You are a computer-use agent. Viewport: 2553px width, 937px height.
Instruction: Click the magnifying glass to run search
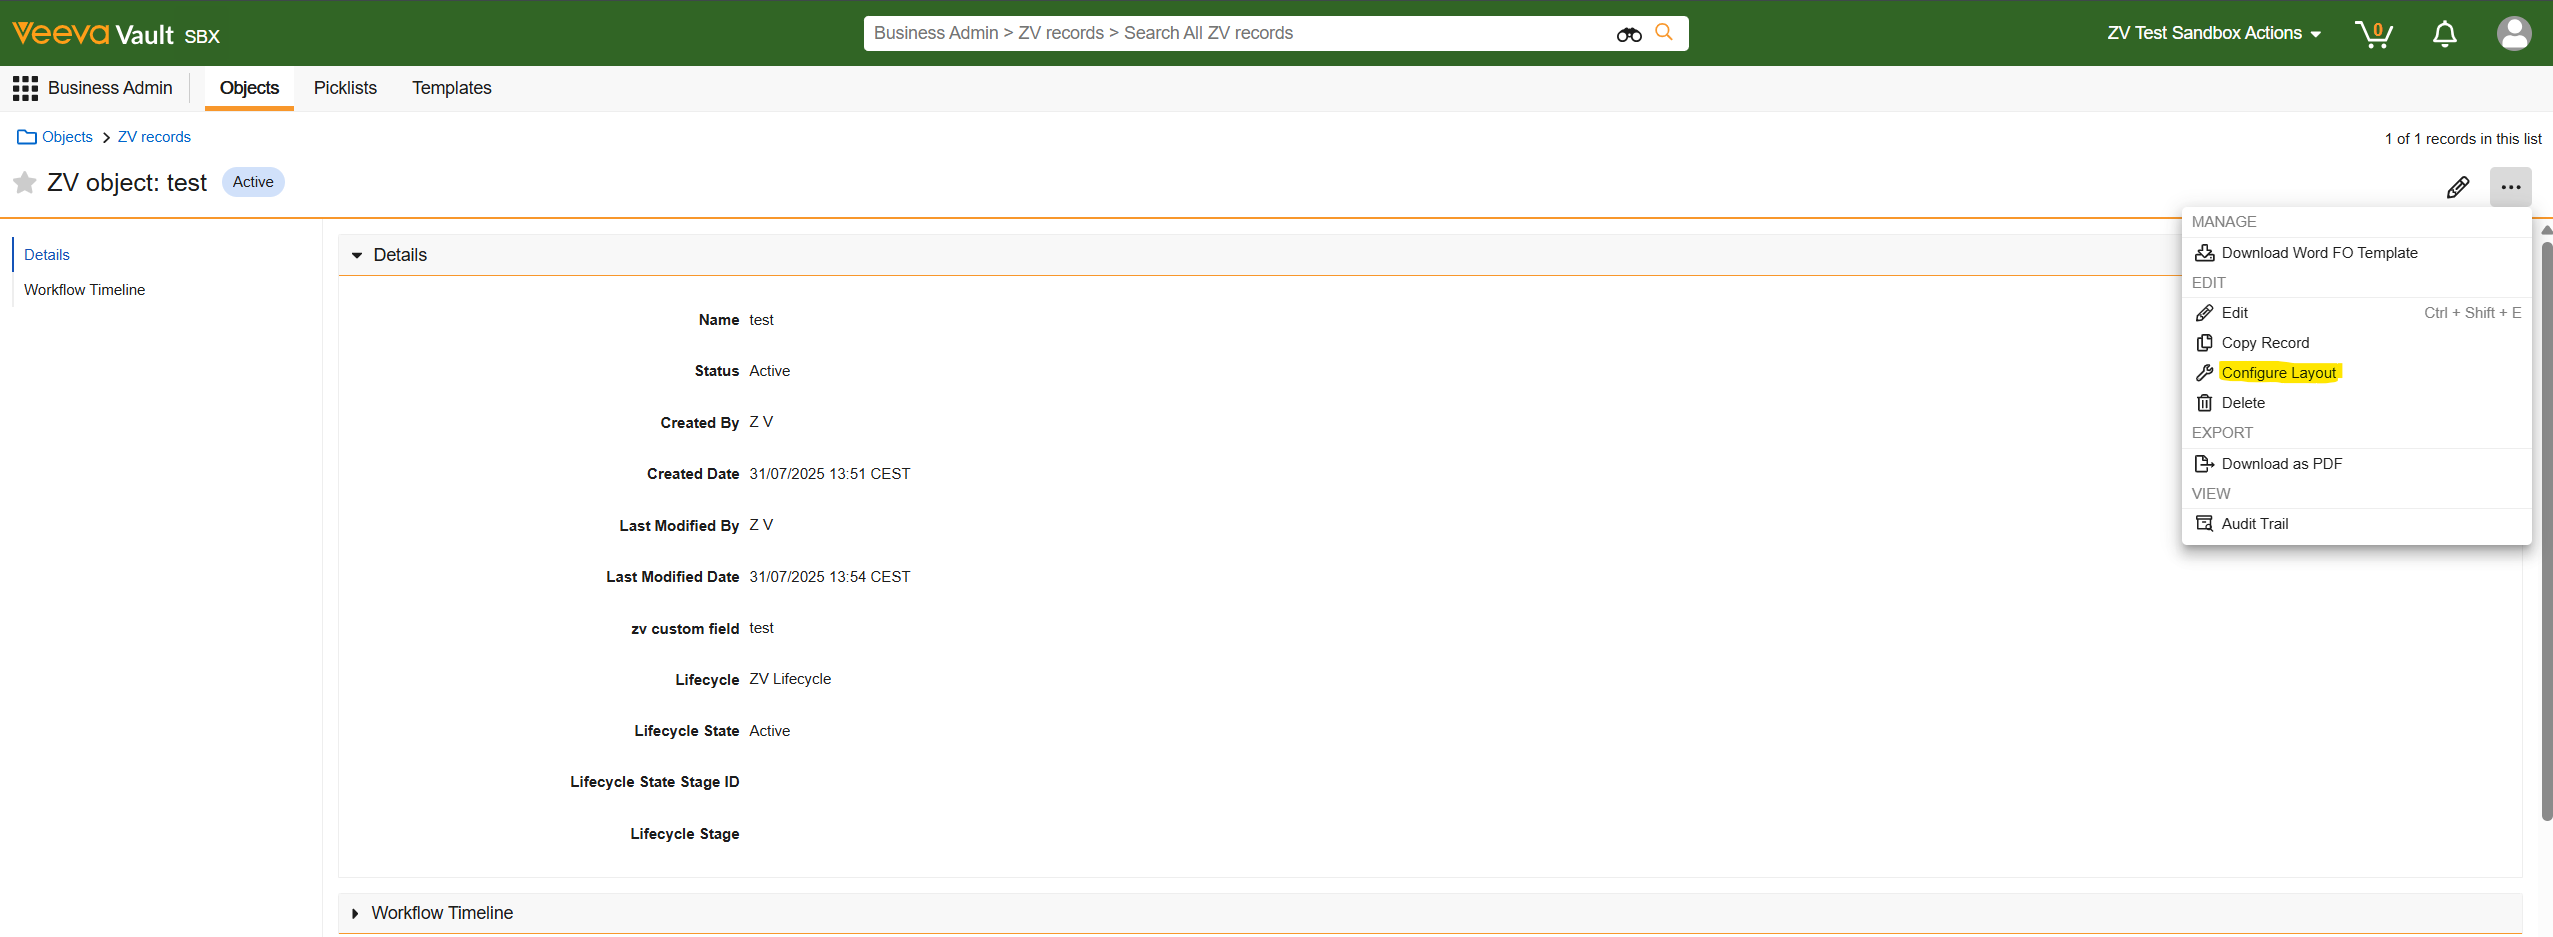[1665, 32]
